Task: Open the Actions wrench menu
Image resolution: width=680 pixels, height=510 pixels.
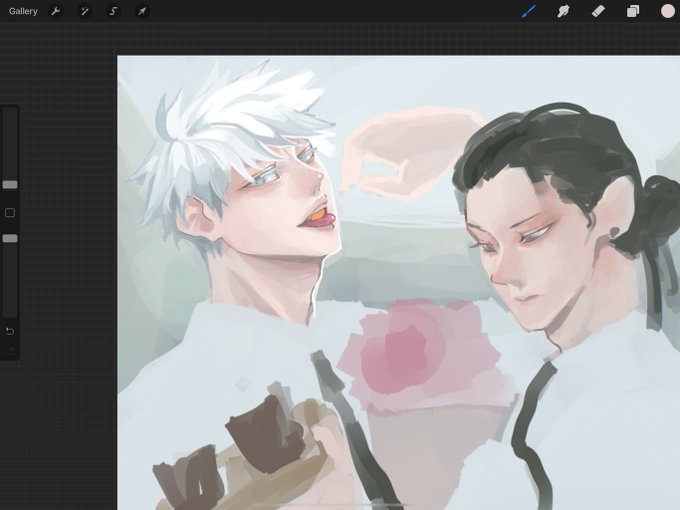Action: pos(56,11)
